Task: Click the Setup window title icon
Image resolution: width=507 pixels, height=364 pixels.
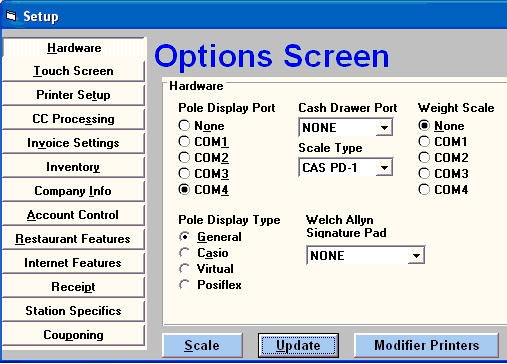Action: [x=11, y=16]
